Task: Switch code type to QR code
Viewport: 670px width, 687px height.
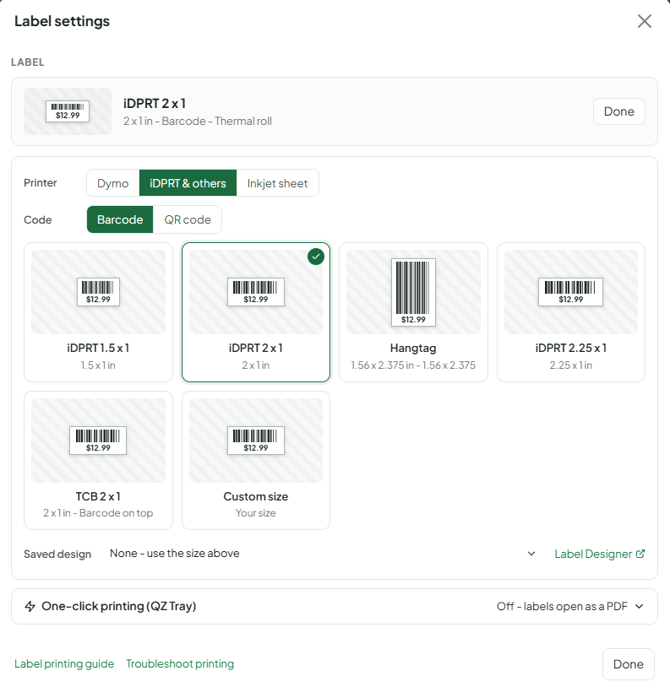Action: pos(188,220)
